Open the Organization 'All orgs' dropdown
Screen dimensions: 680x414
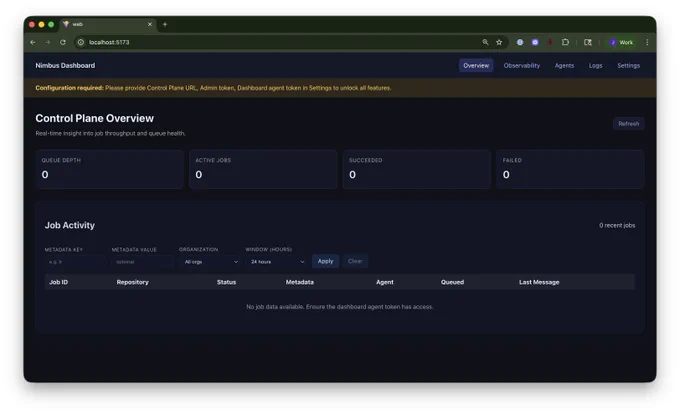[210, 262]
